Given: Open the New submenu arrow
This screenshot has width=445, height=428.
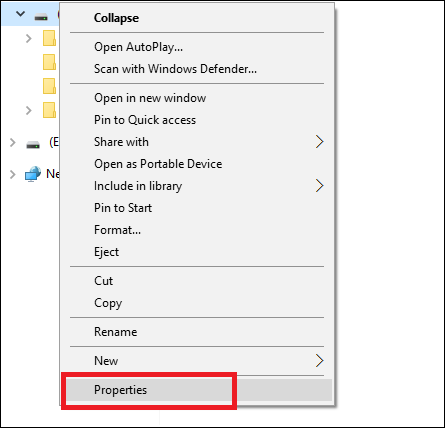Looking at the screenshot, I should [319, 360].
